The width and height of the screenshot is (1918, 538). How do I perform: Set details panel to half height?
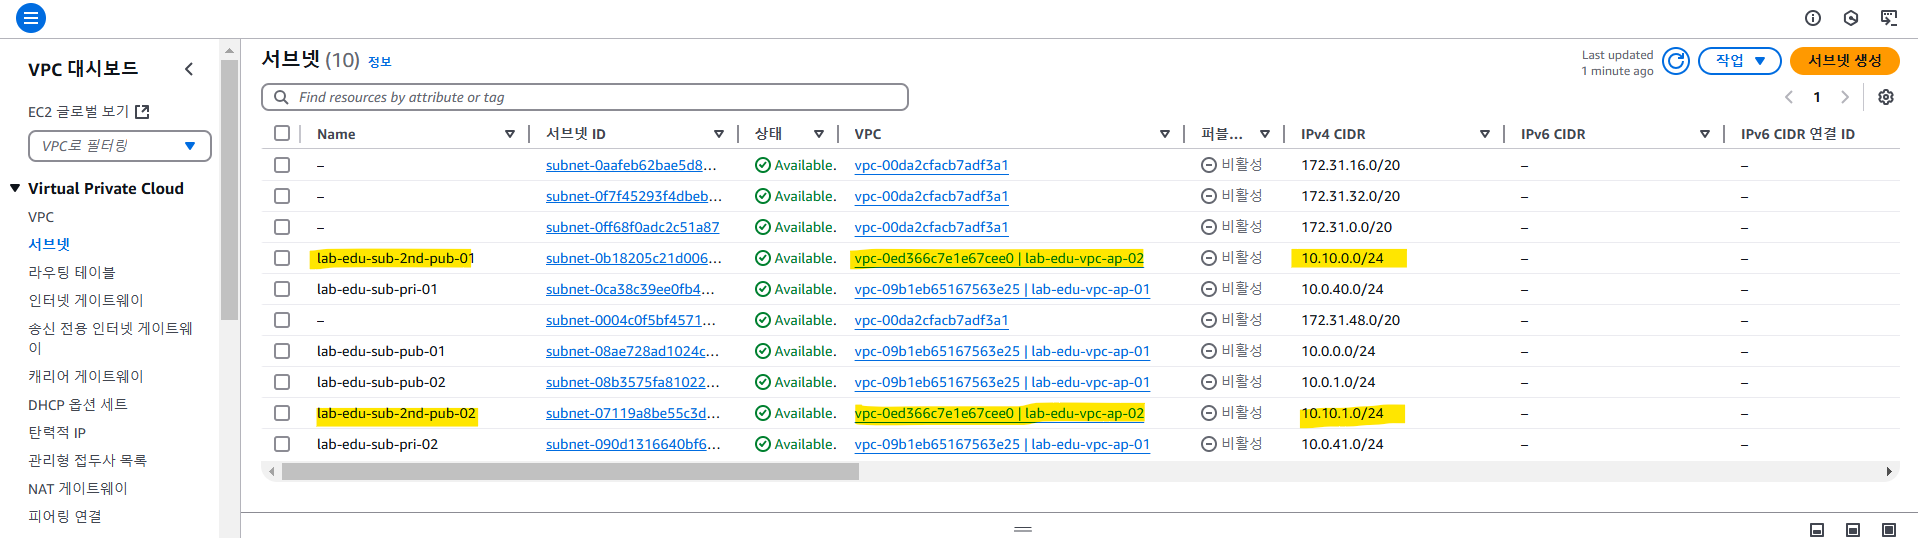pyautogui.click(x=1853, y=529)
